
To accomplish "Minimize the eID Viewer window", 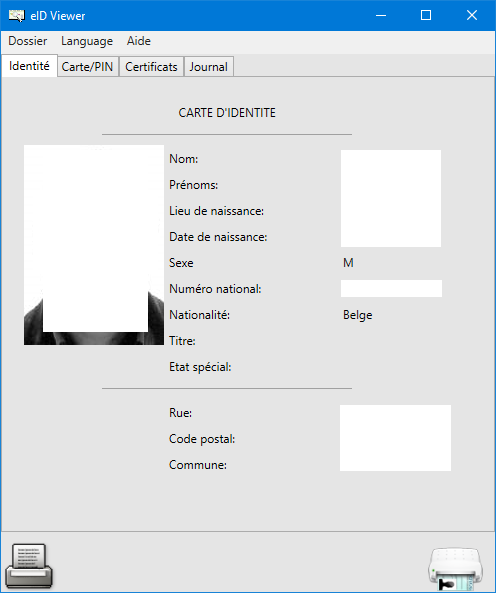I will click(381, 16).
